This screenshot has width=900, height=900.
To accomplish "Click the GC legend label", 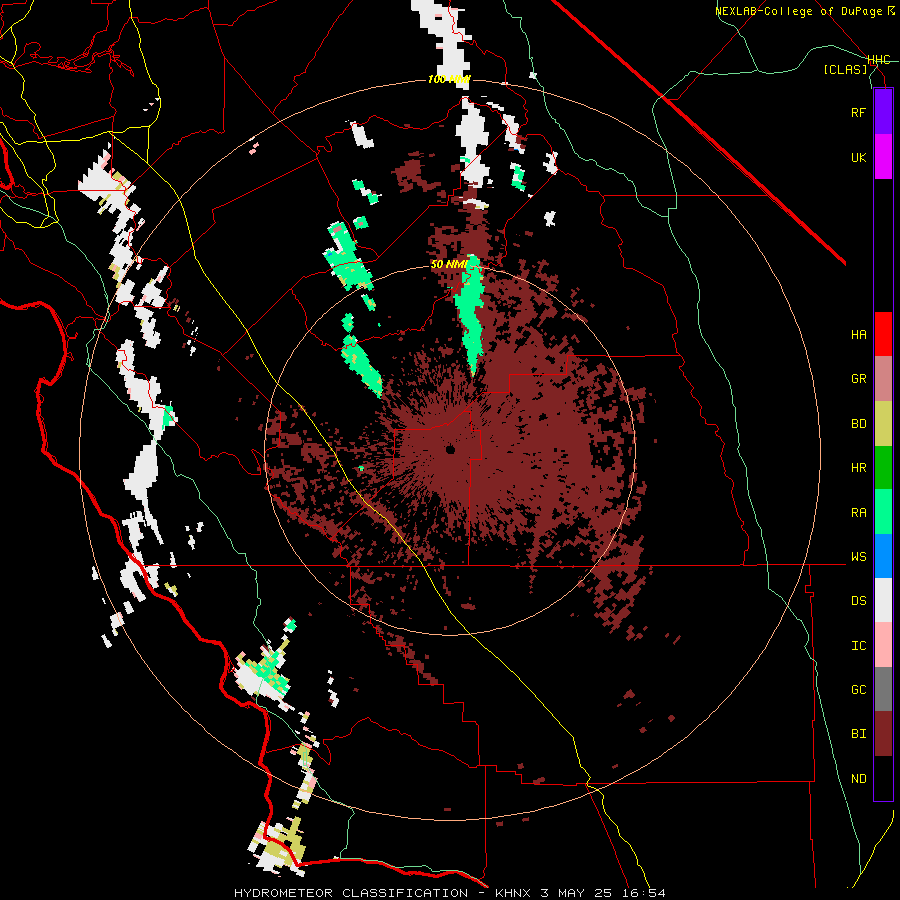I will (x=858, y=690).
